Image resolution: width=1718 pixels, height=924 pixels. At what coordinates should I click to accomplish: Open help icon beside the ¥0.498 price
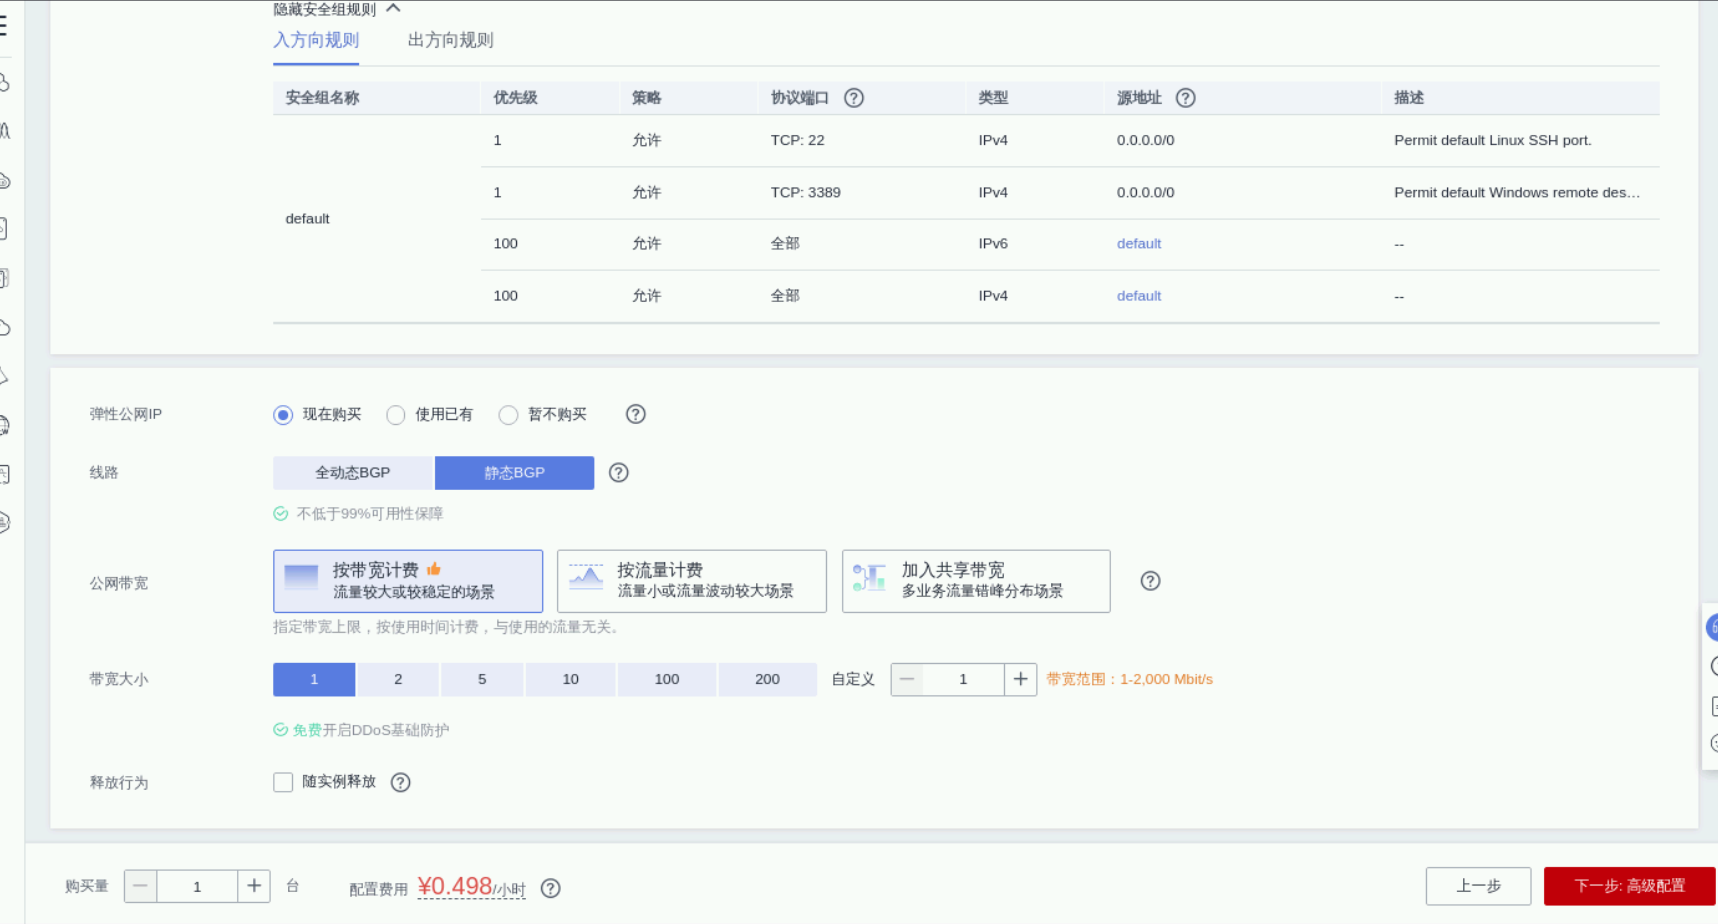(x=551, y=888)
